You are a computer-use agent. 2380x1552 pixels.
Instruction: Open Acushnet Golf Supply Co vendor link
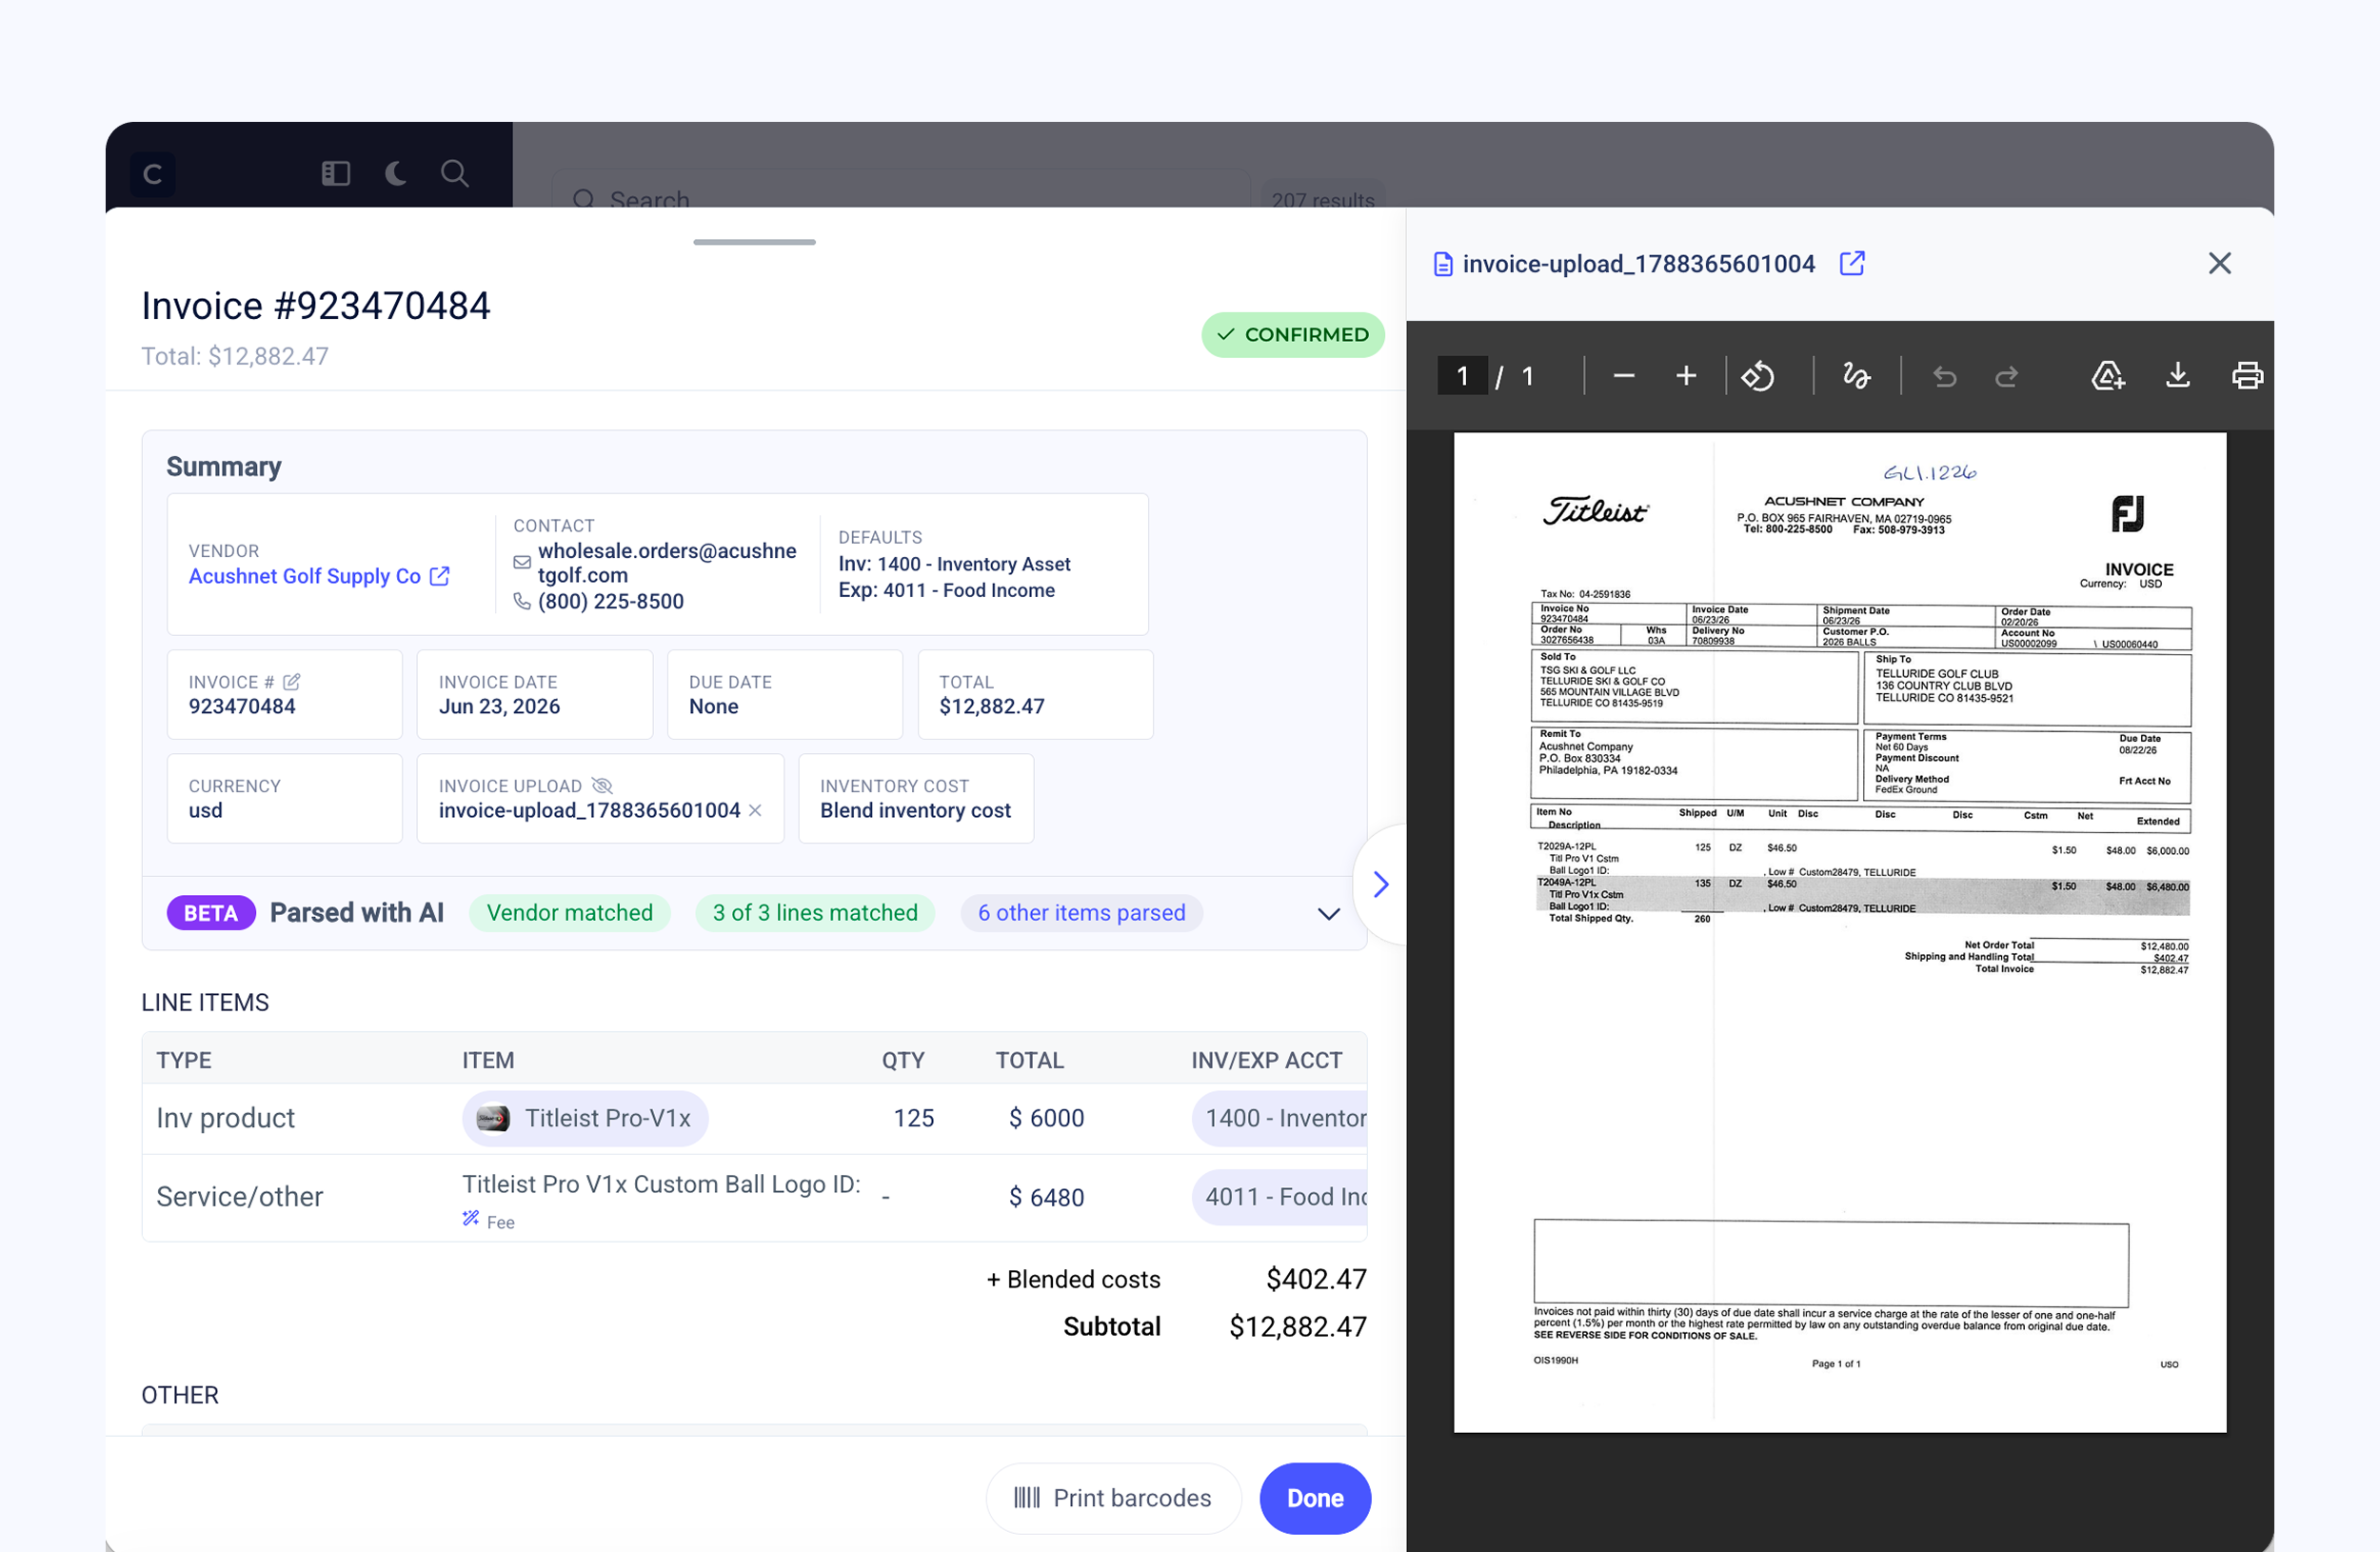(305, 576)
